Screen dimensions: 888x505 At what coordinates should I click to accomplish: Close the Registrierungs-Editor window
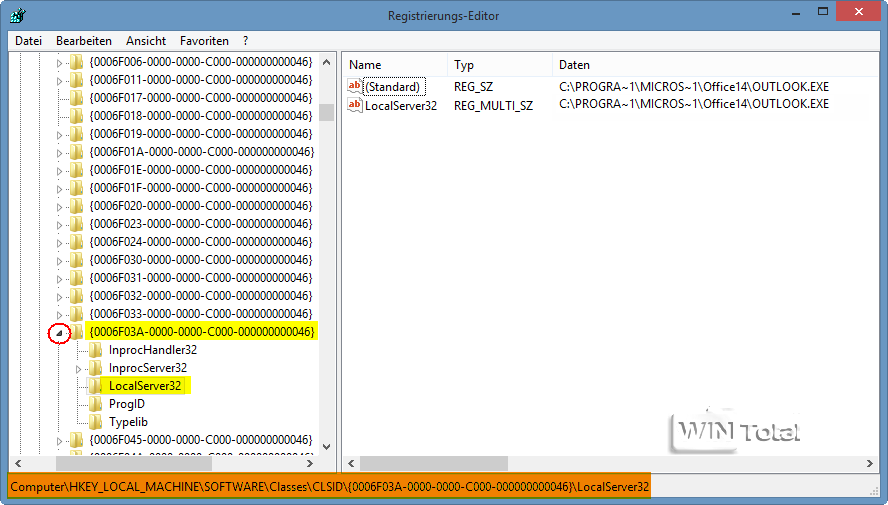[859, 12]
